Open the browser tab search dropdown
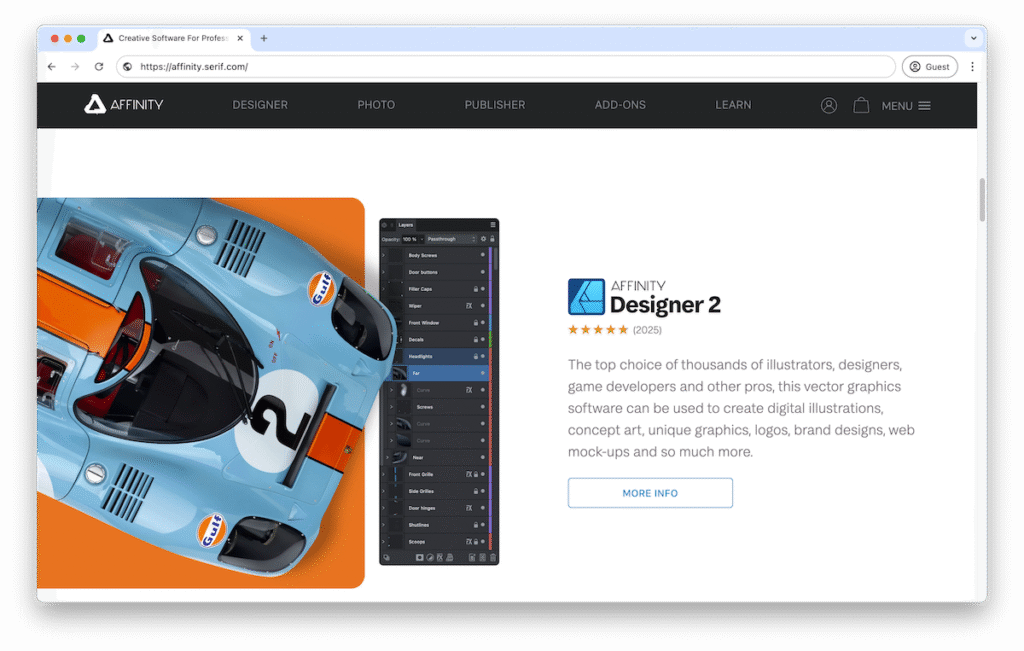The image size is (1024, 651). click(974, 39)
